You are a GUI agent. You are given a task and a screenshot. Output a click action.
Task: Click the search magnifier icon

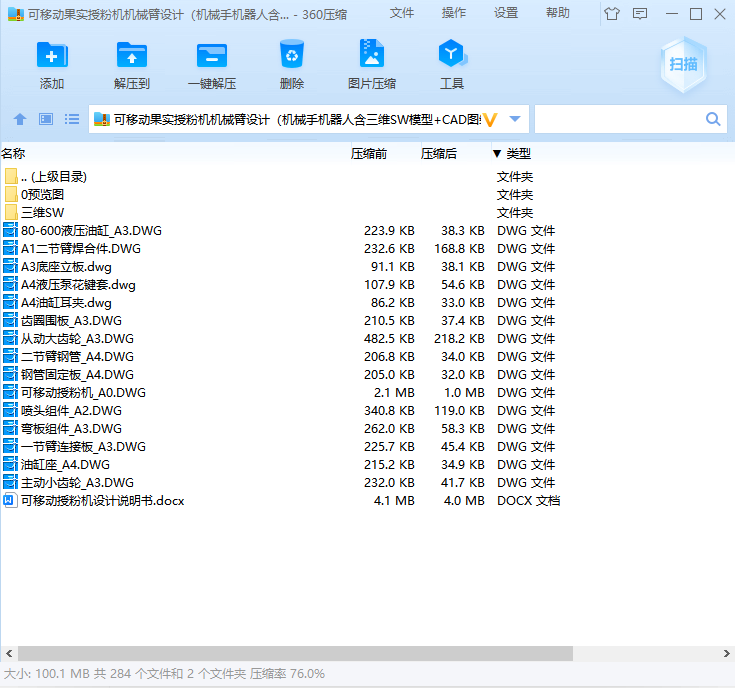click(x=713, y=119)
